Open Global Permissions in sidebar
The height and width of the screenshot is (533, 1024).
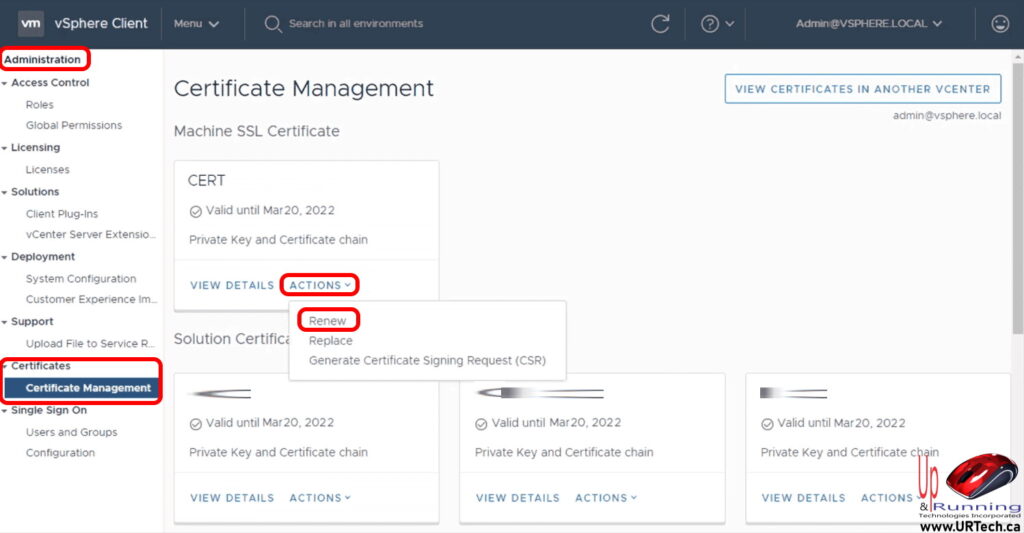[x=74, y=126]
